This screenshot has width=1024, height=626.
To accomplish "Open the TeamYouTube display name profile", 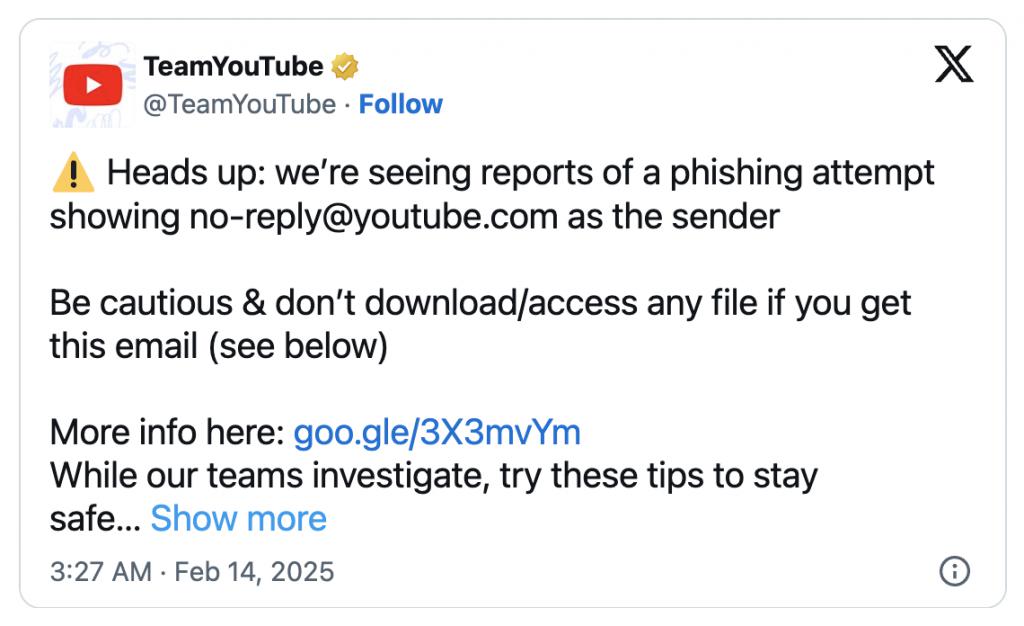I will pyautogui.click(x=233, y=67).
